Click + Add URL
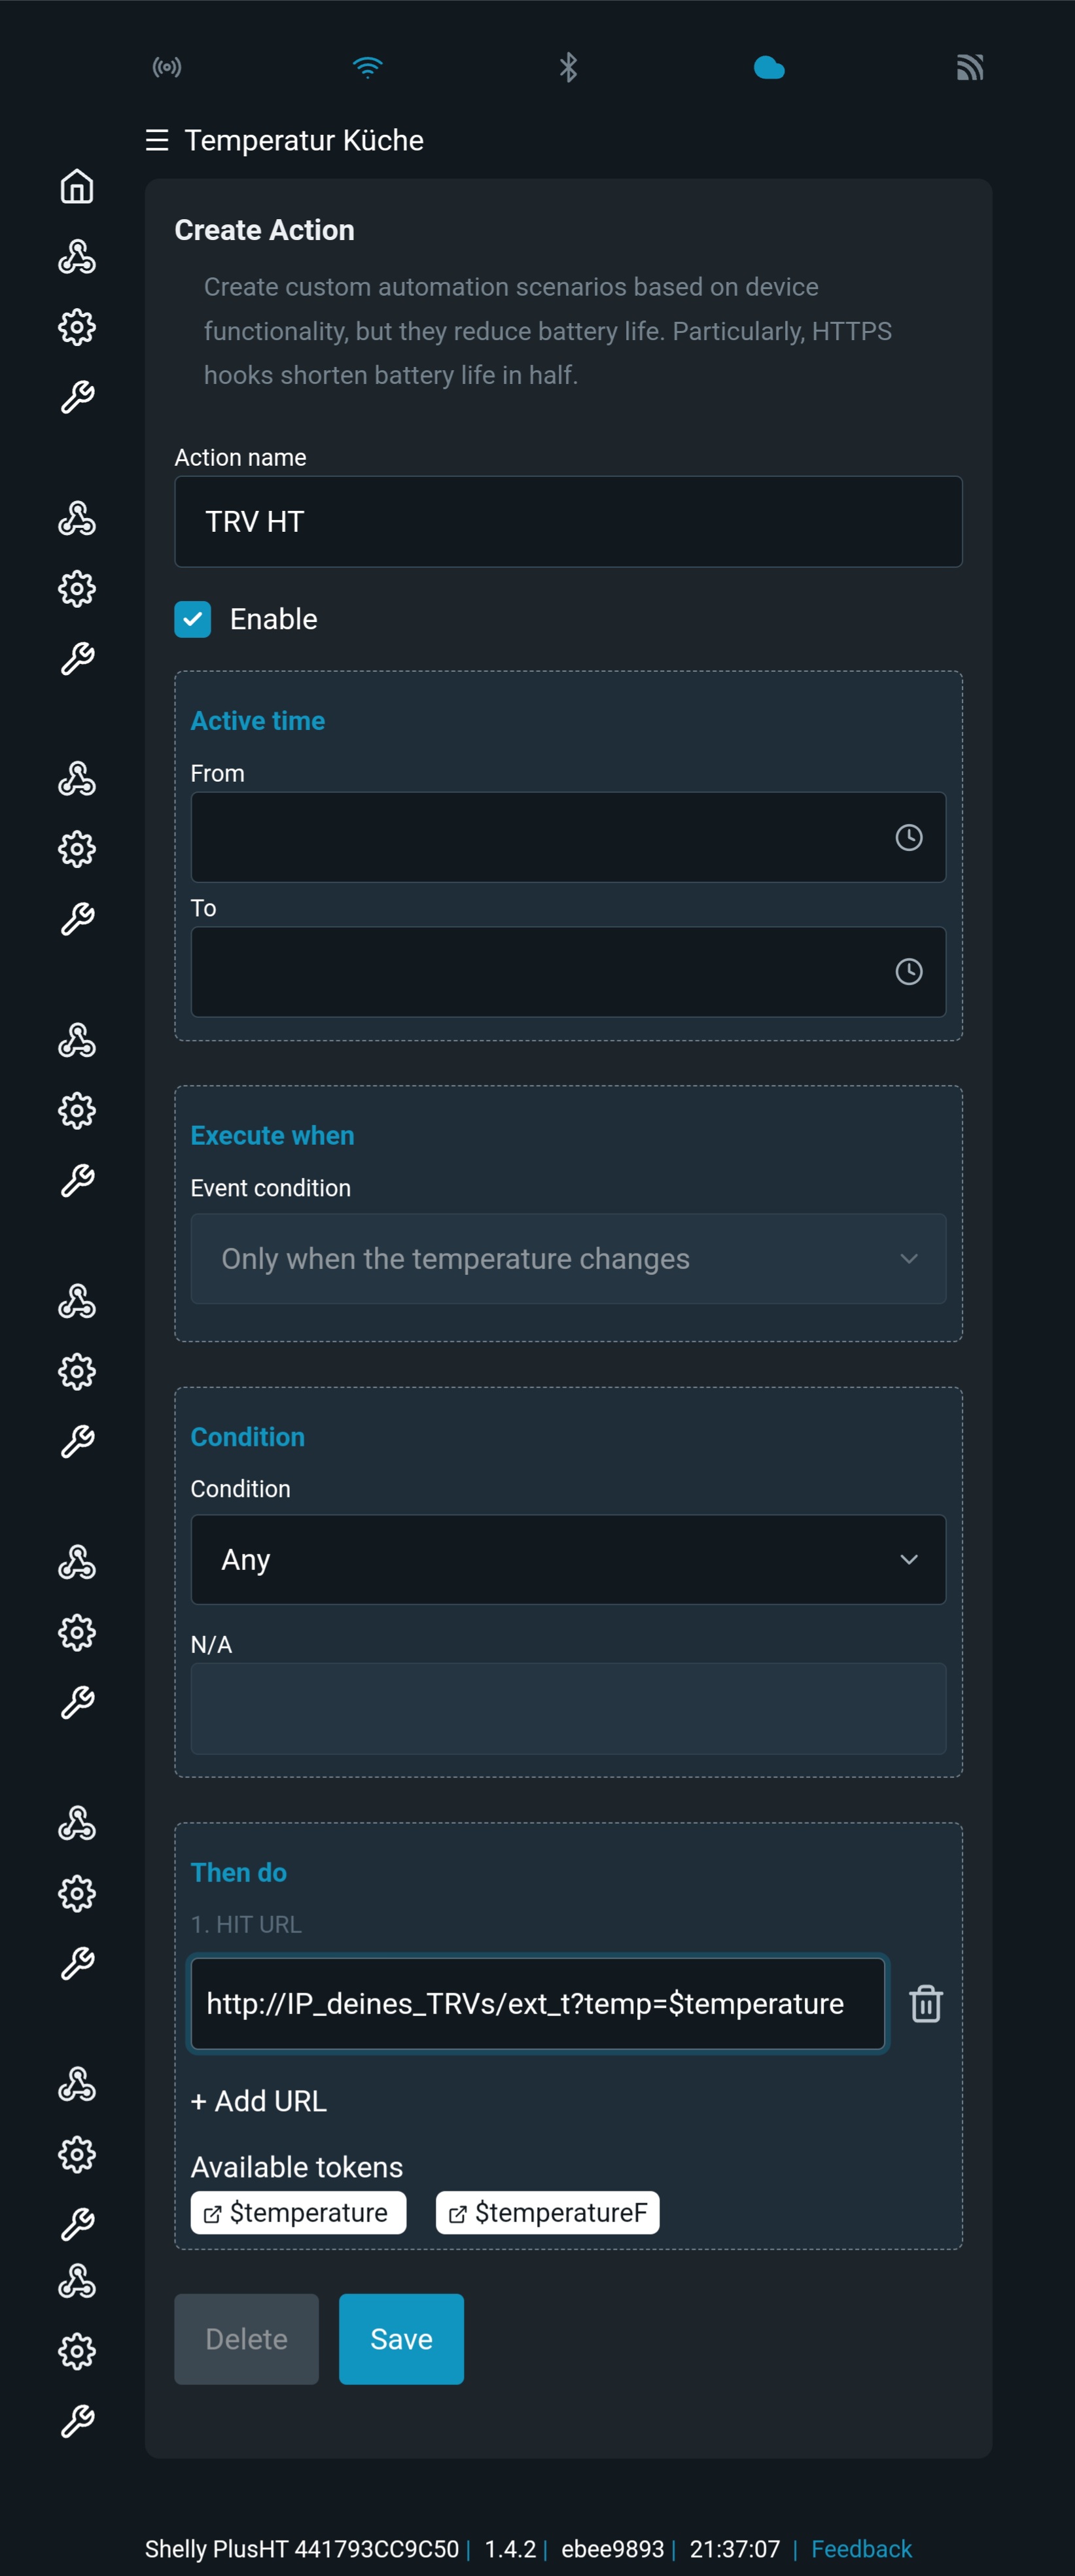 click(259, 2101)
